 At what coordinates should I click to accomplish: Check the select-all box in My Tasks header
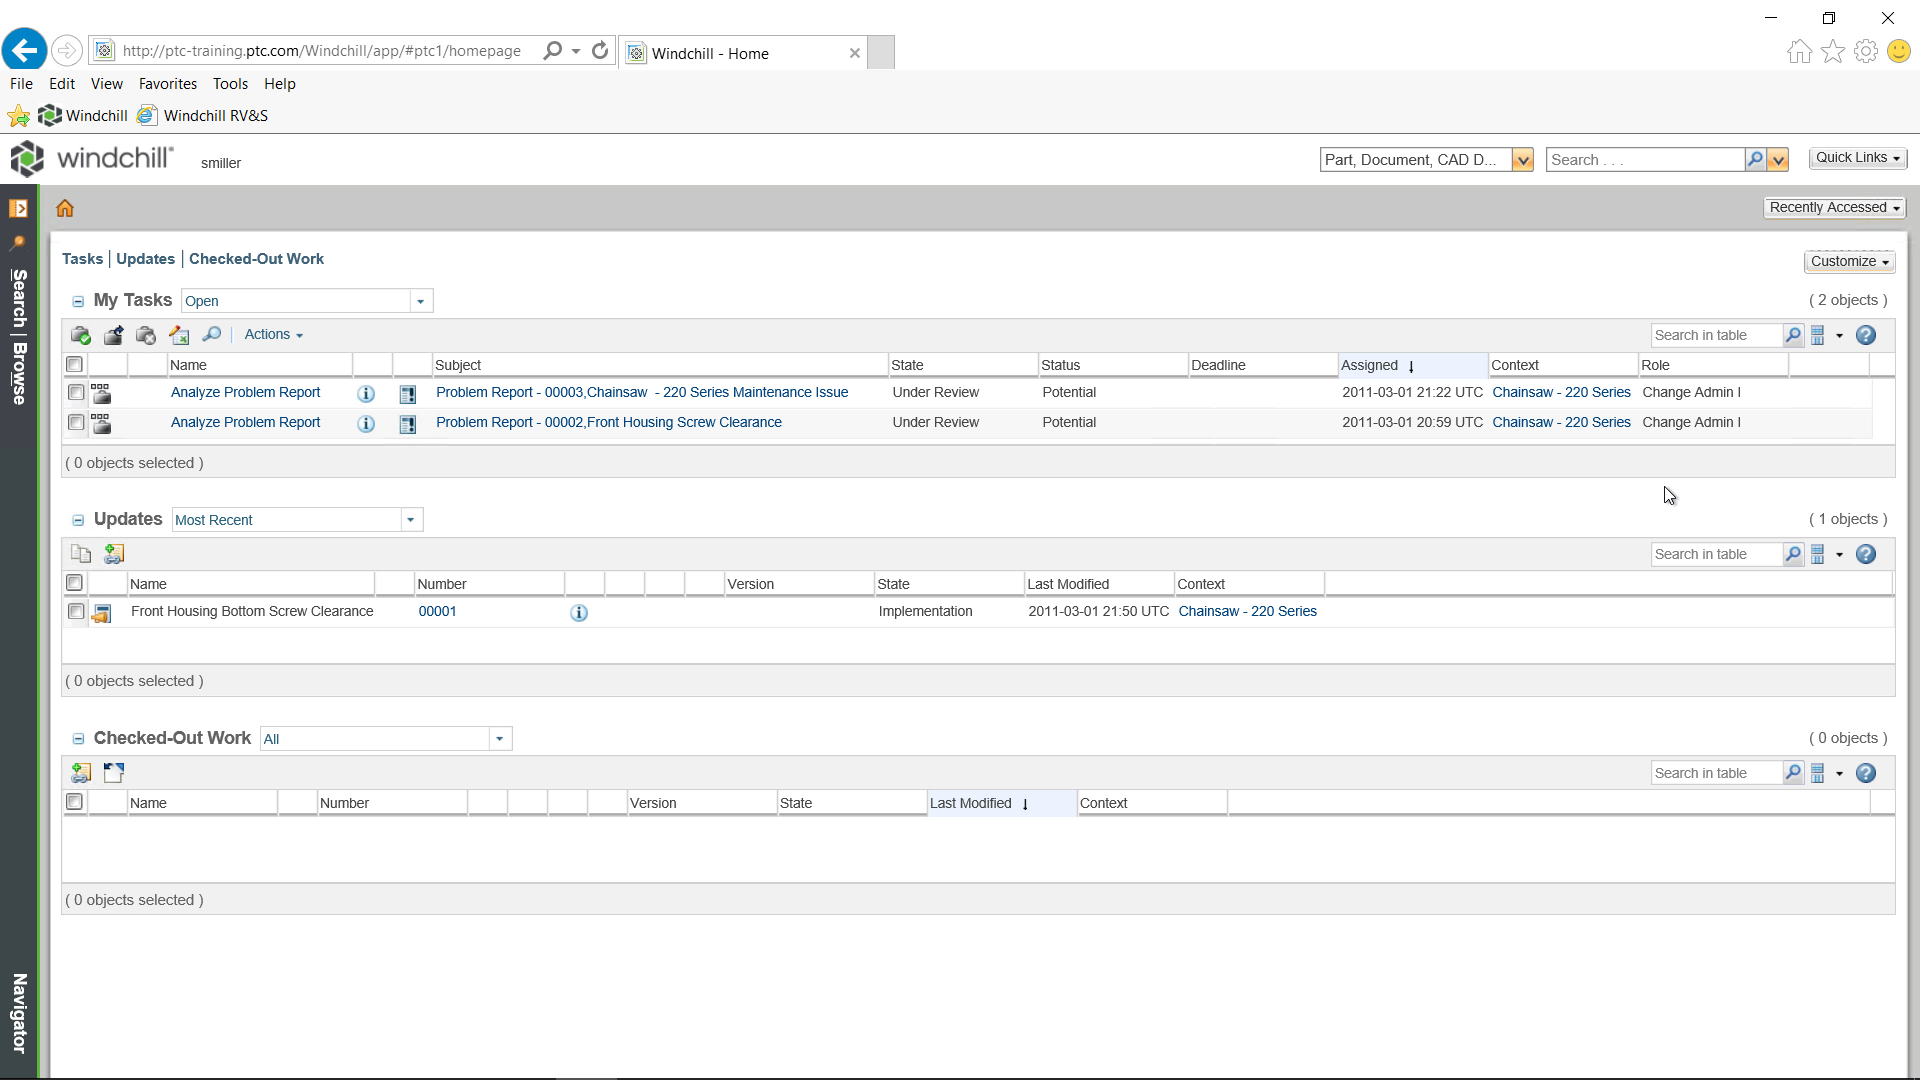click(x=74, y=364)
